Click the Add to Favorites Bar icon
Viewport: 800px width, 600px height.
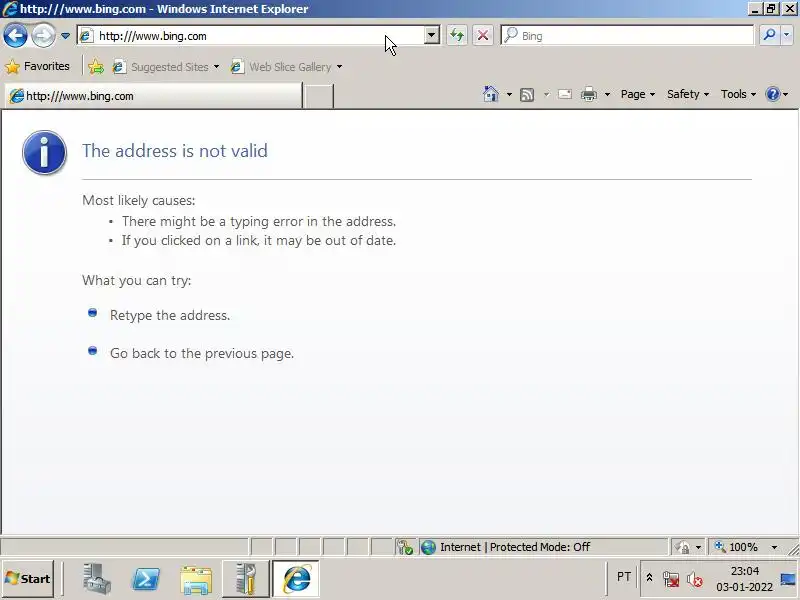coord(95,67)
